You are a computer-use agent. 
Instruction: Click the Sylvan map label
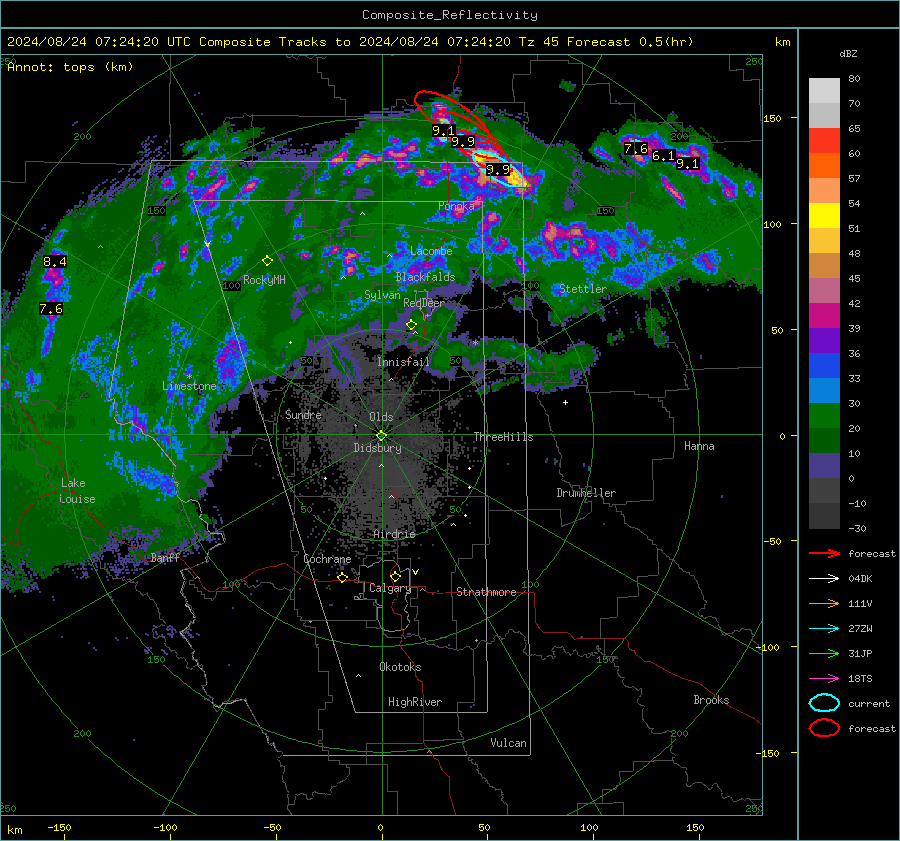pos(382,295)
